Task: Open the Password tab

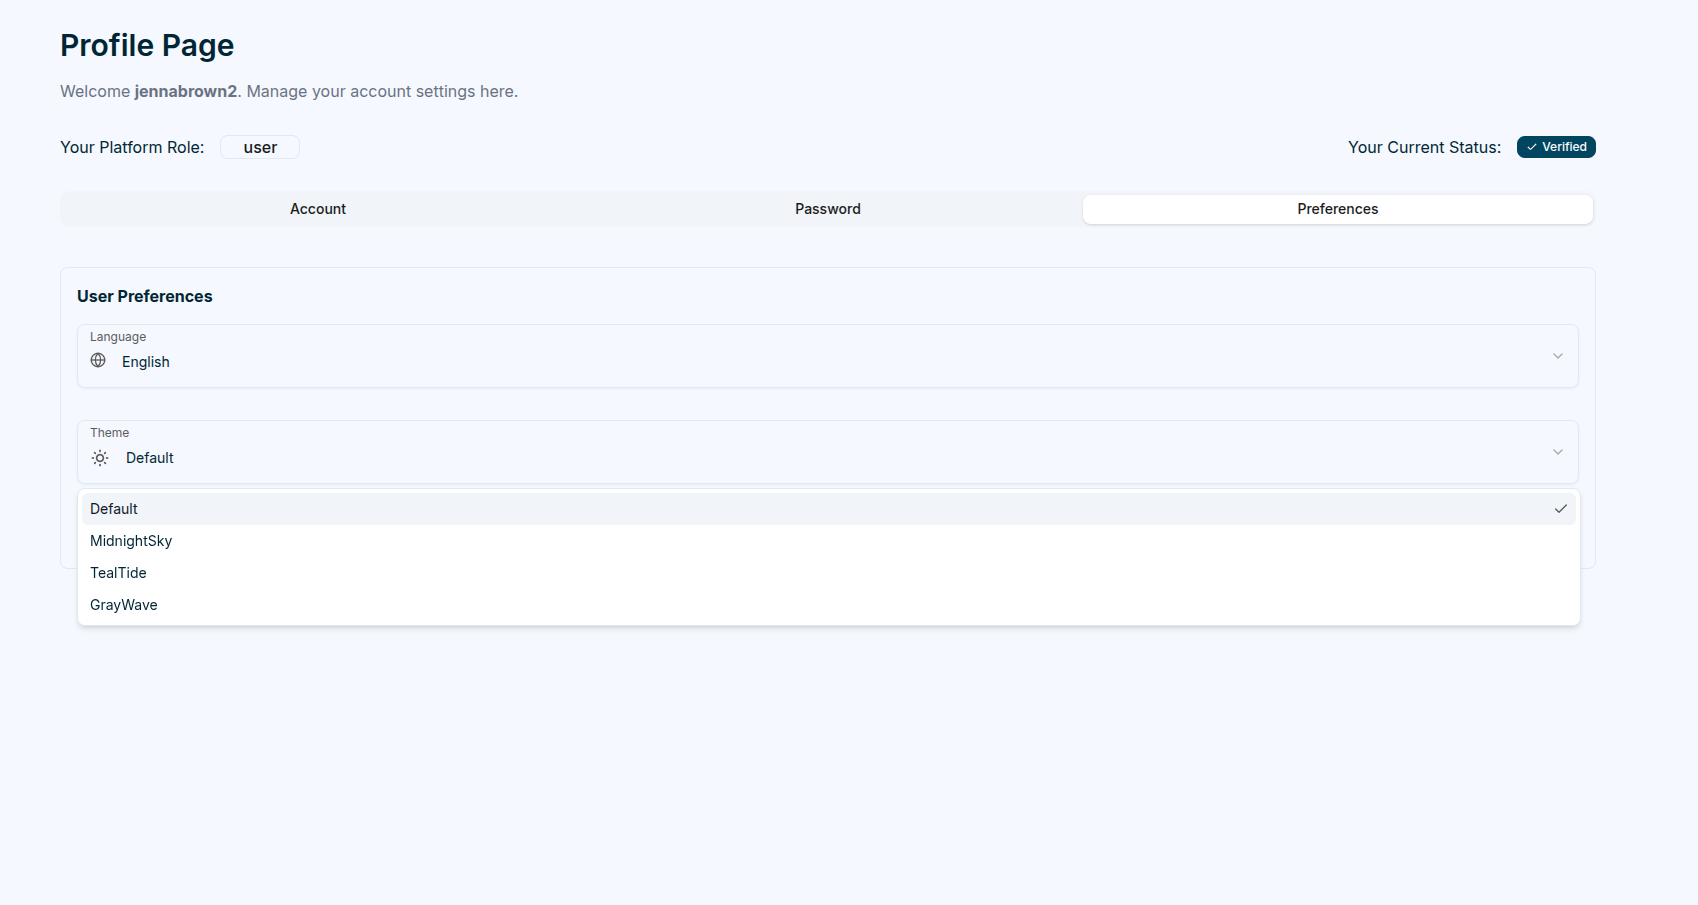Action: pyautogui.click(x=827, y=209)
